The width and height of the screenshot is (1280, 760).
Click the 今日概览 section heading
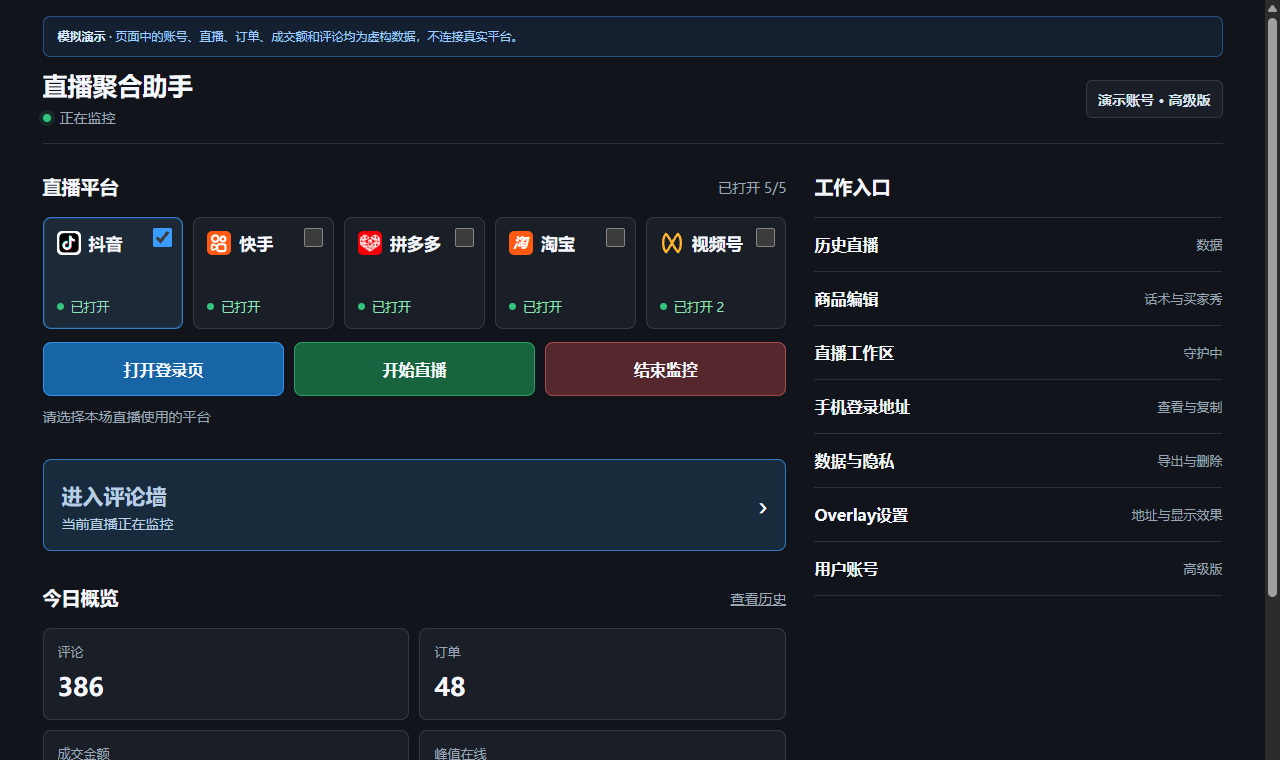[80, 599]
